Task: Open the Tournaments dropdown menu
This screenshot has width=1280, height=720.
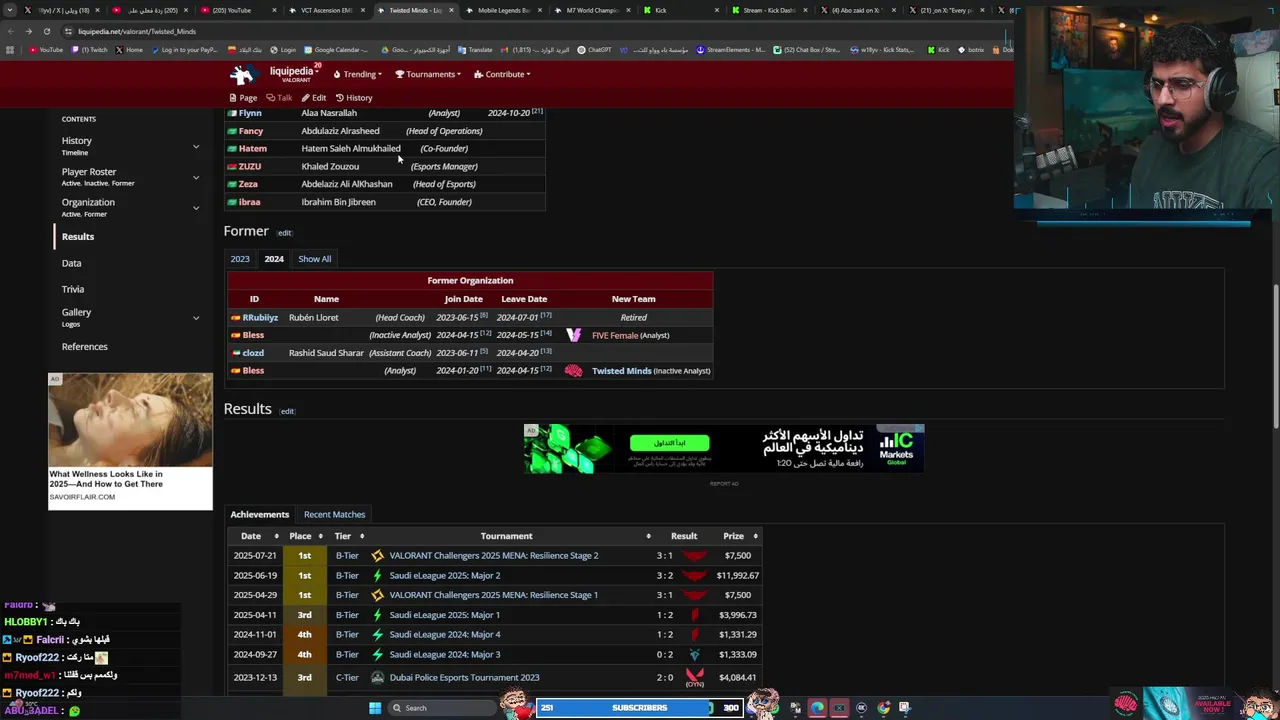Action: coord(428,74)
